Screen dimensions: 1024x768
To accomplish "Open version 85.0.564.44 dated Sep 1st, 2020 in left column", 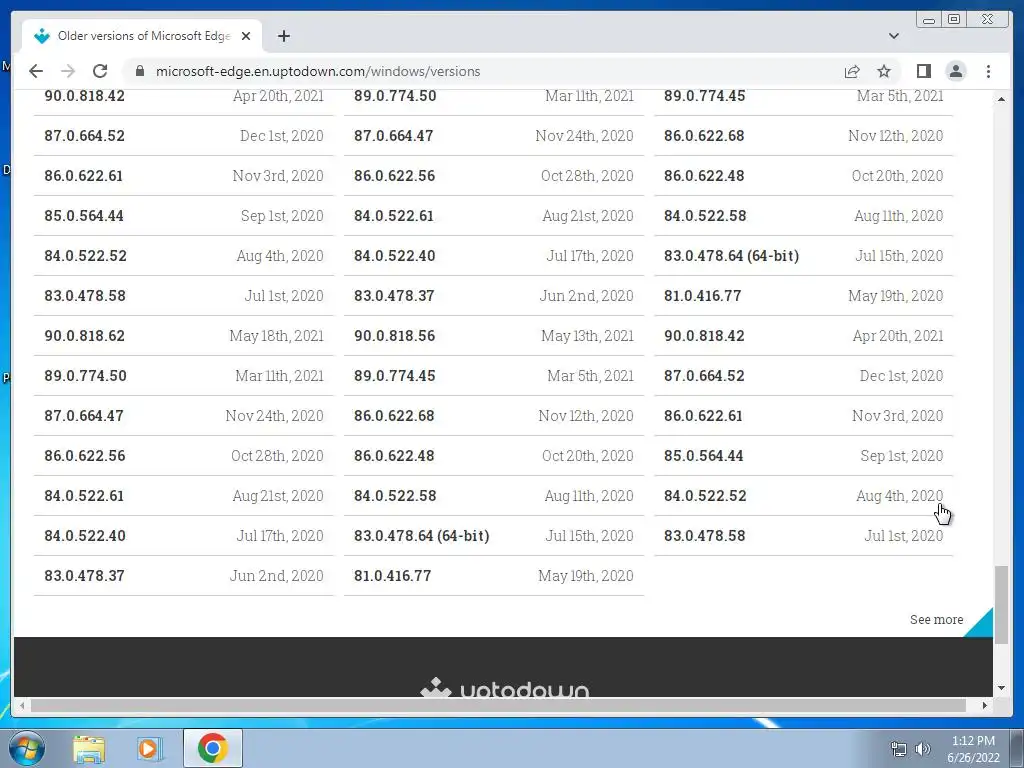I will pos(184,216).
